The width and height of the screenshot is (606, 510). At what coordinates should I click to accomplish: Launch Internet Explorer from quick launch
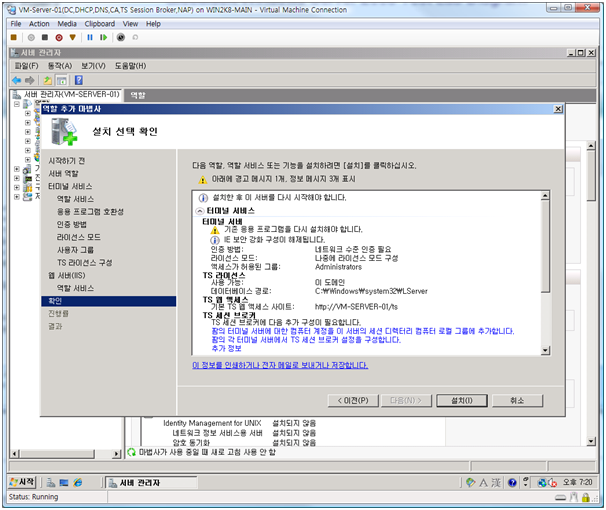78,483
